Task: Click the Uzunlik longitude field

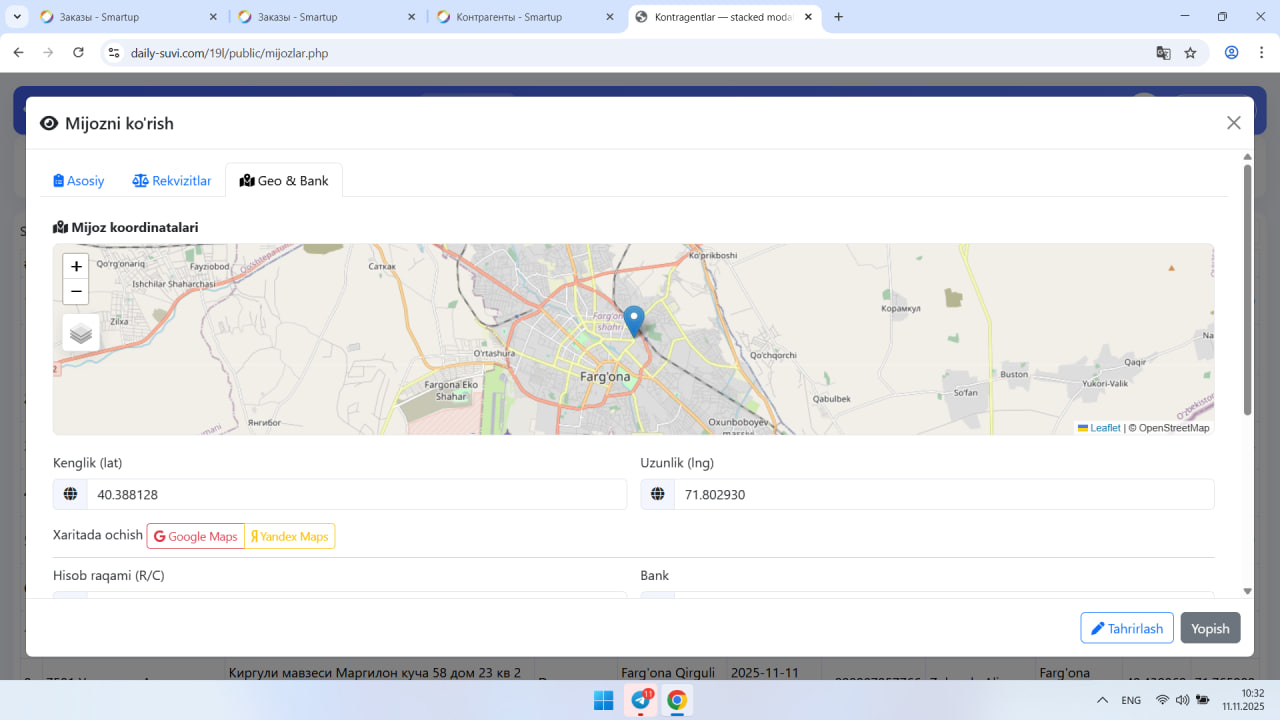Action: coord(943,494)
